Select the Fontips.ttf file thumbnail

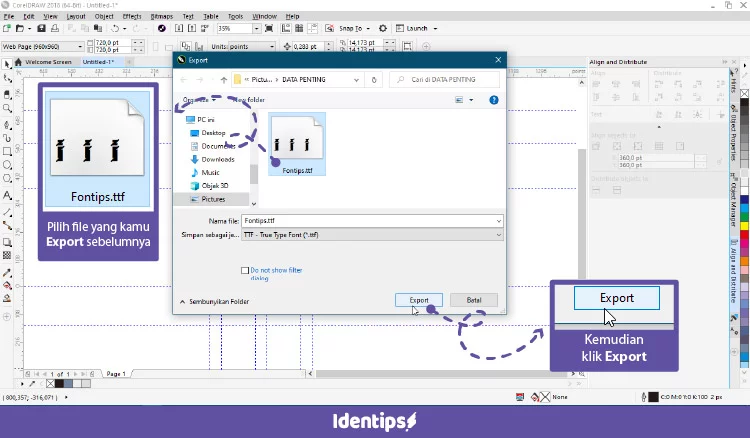pos(297,142)
